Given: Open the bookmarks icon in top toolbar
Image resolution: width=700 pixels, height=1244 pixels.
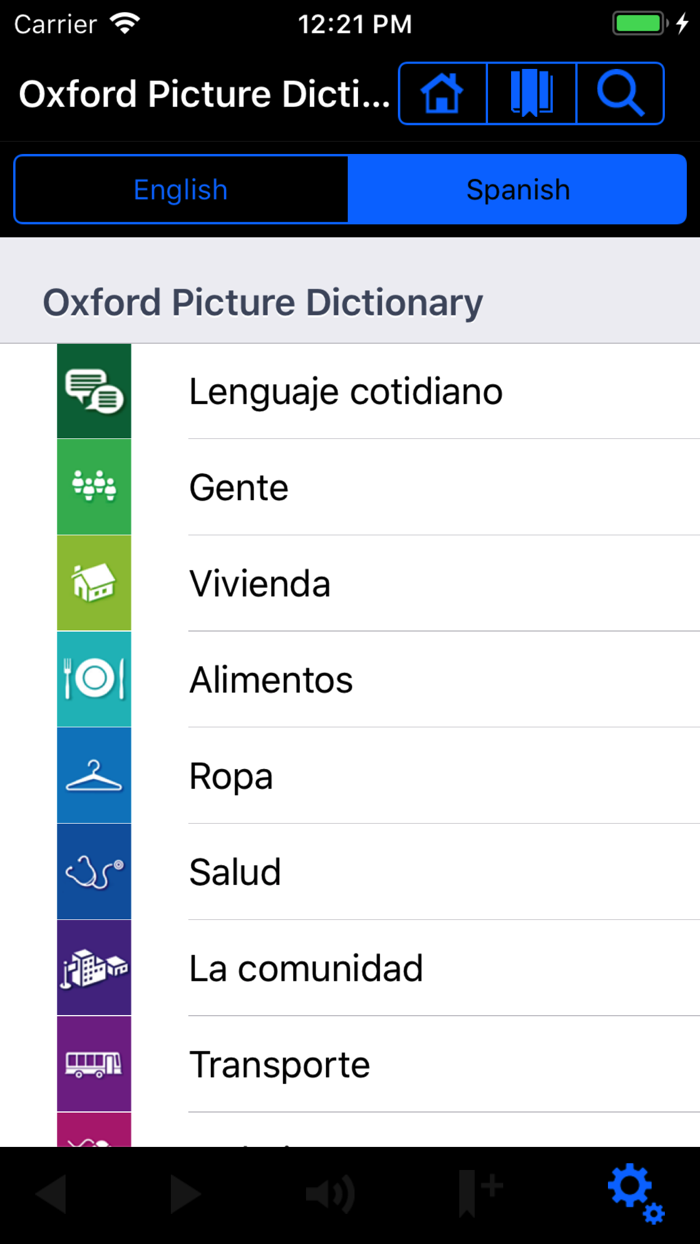Looking at the screenshot, I should (x=531, y=93).
